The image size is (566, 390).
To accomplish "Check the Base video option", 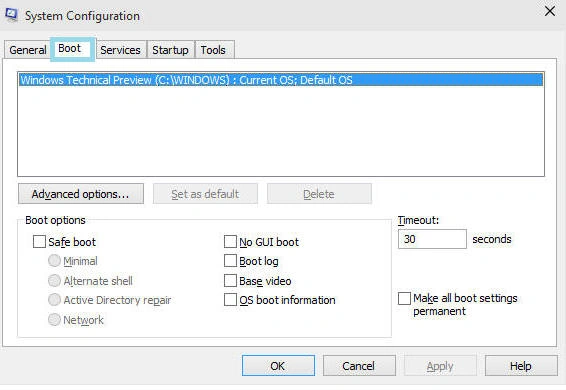I will pos(230,281).
